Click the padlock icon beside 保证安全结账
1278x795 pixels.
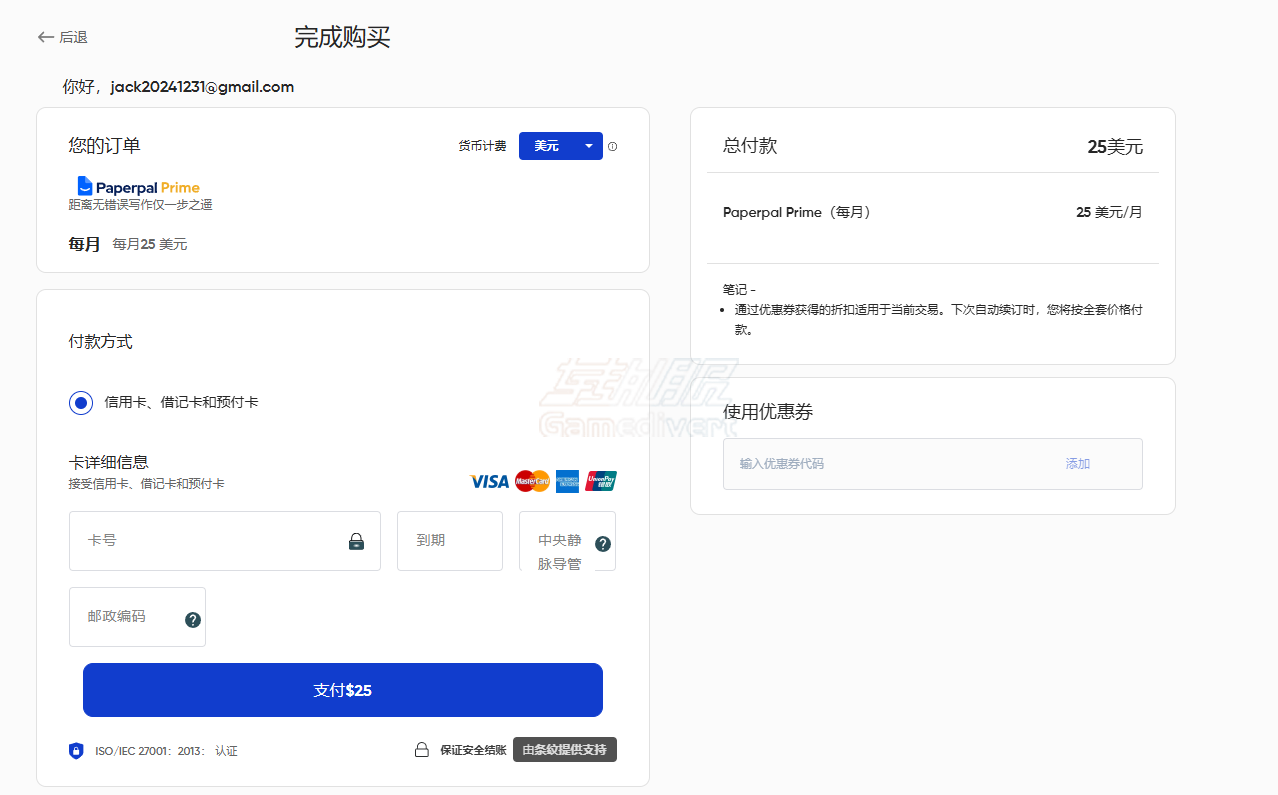(422, 750)
